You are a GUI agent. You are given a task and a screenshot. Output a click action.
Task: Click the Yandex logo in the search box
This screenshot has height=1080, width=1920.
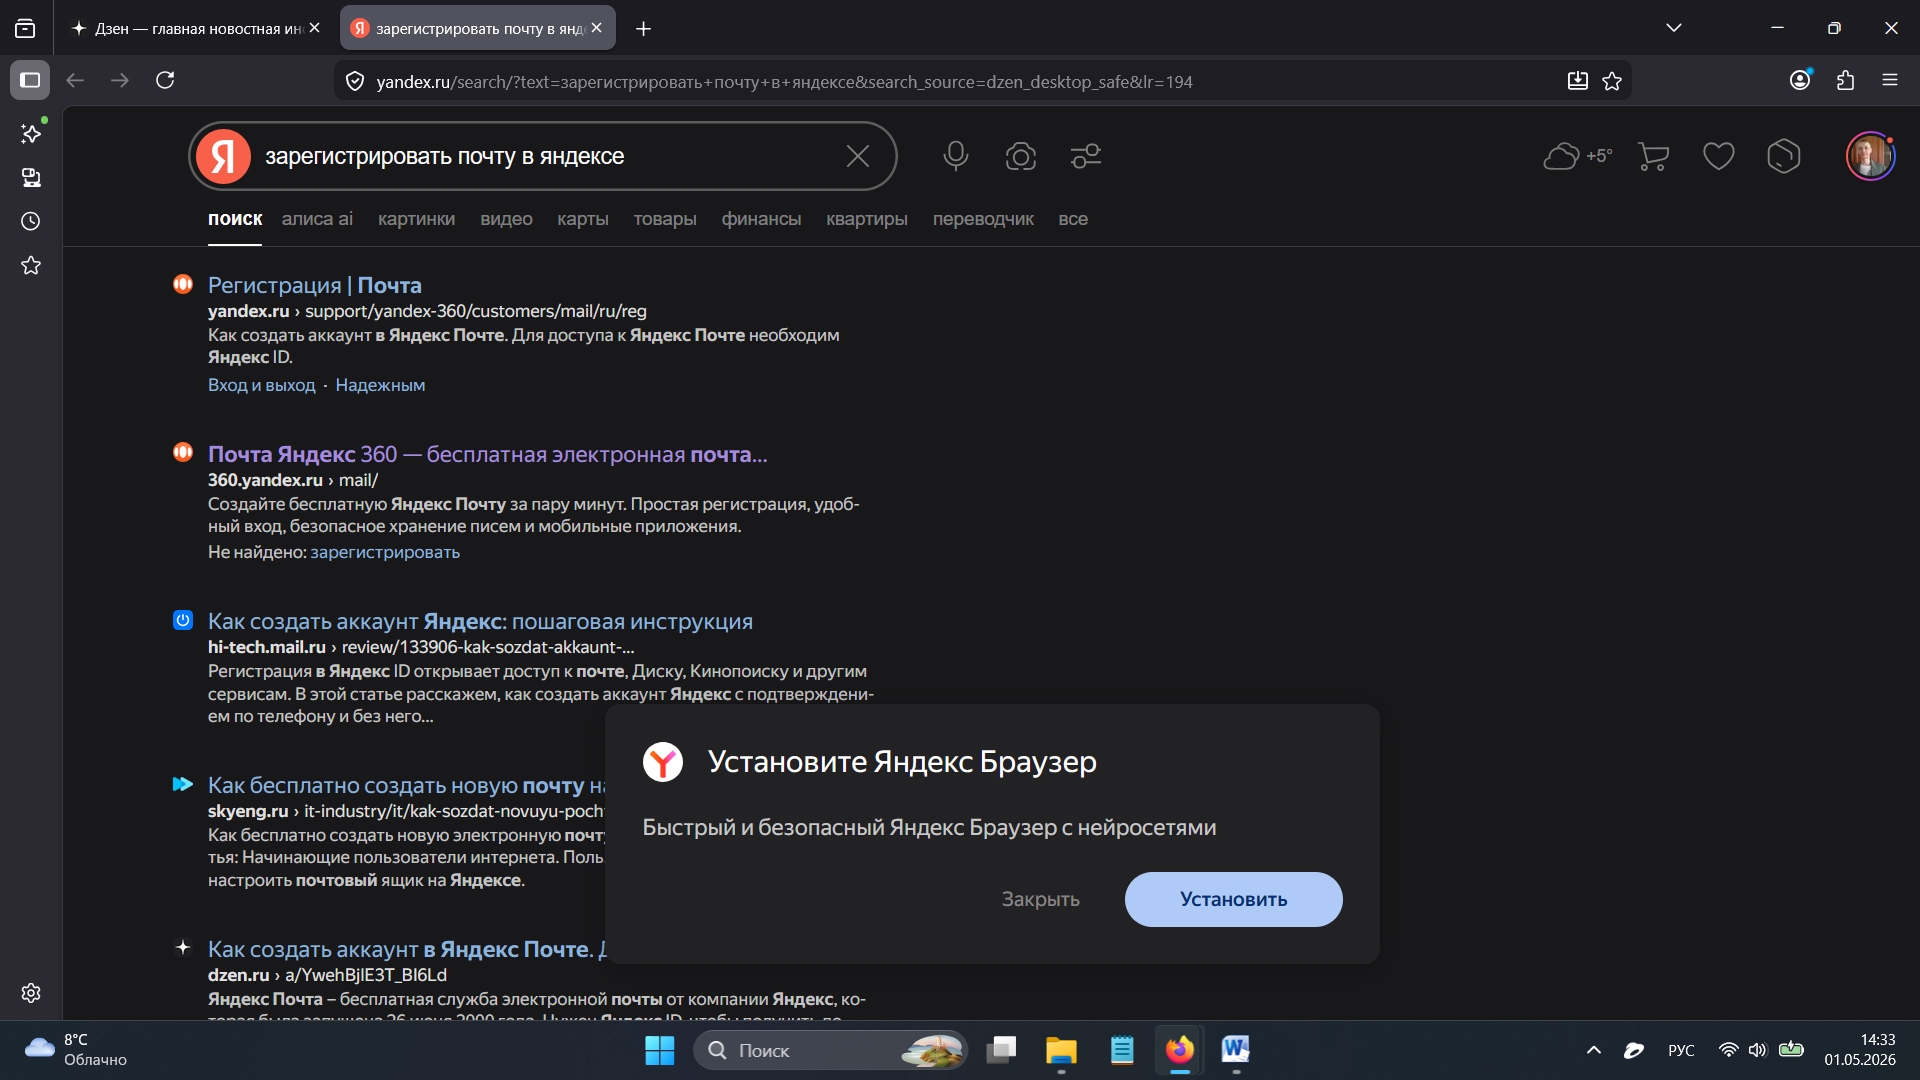(223, 156)
